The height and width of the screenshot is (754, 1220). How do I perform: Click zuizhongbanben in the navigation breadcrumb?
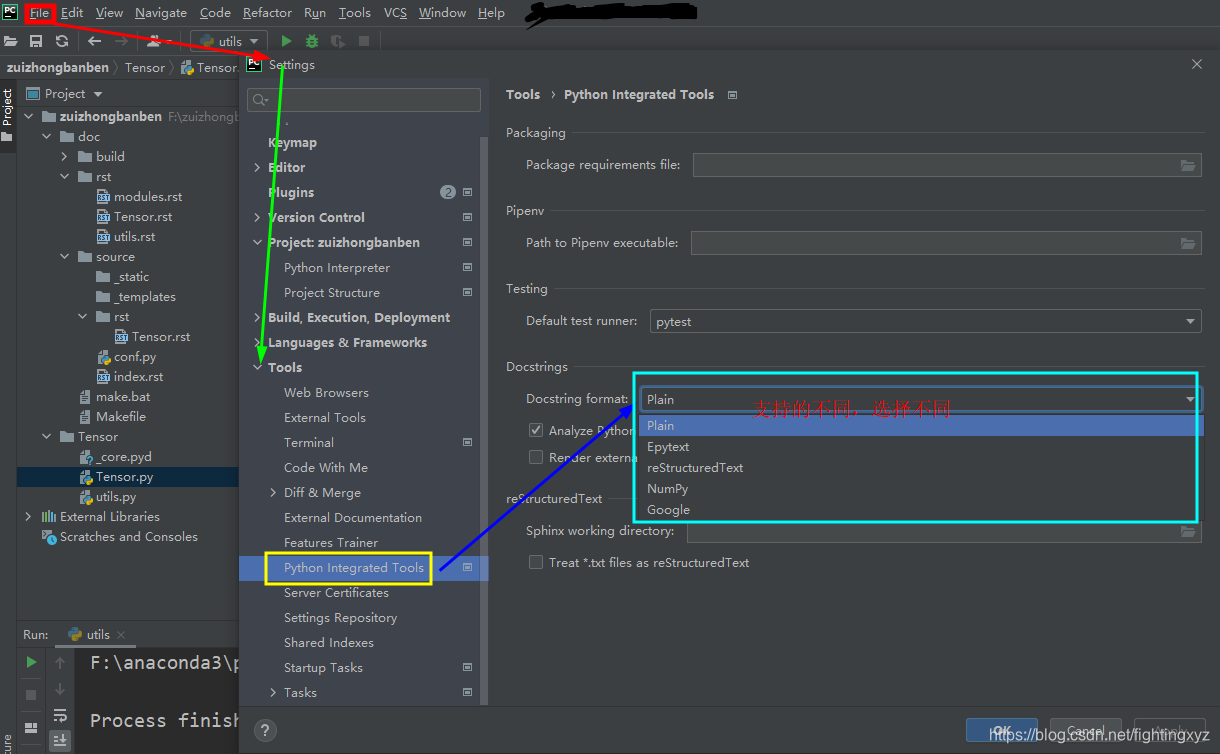[60, 68]
